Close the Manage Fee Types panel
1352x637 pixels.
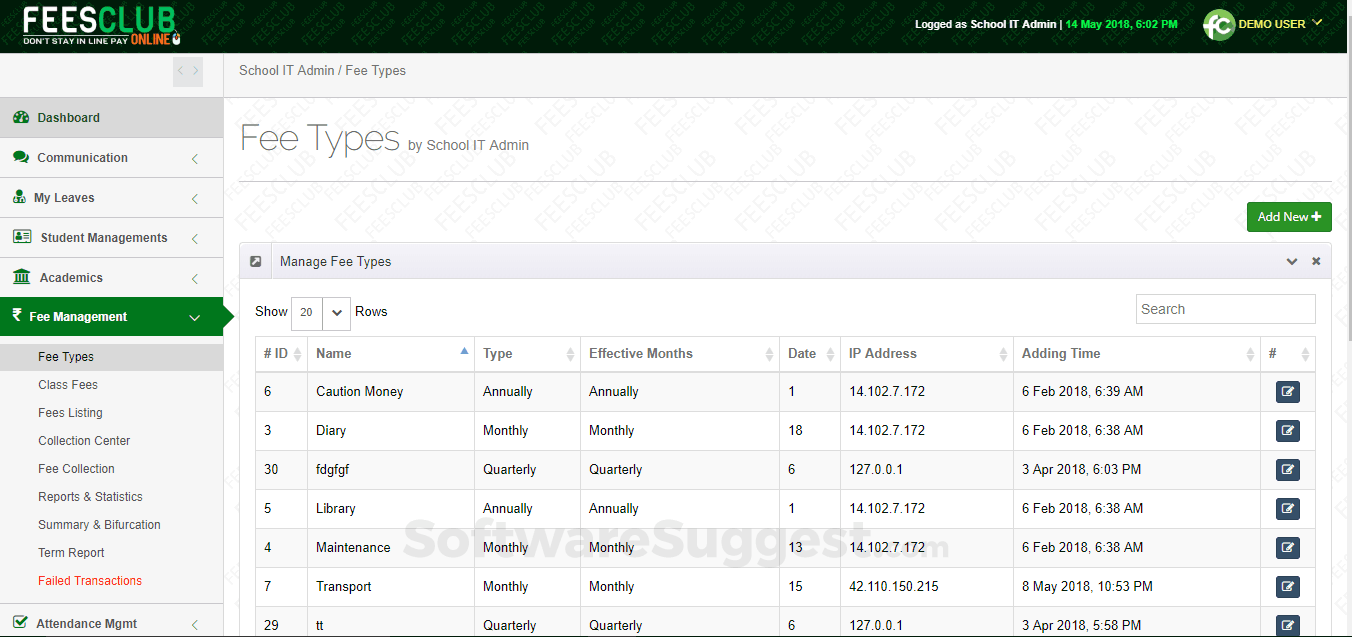pos(1316,262)
